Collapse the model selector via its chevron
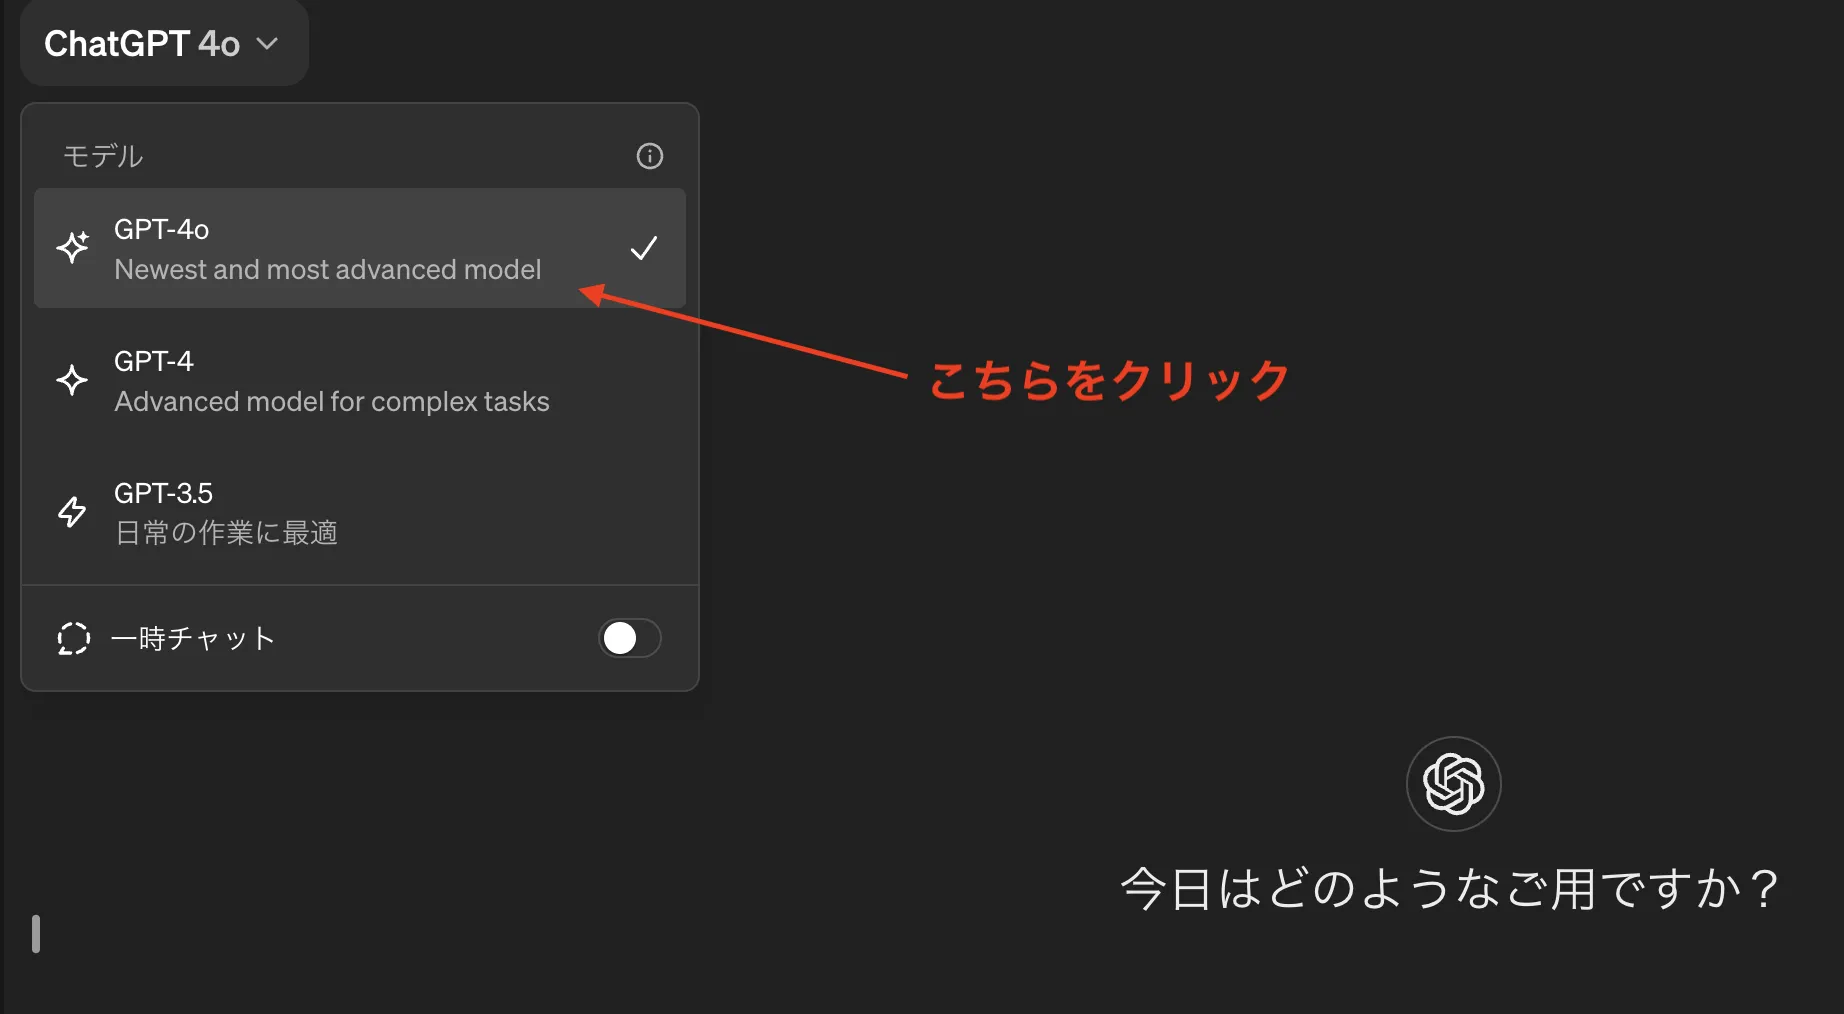 (x=267, y=44)
